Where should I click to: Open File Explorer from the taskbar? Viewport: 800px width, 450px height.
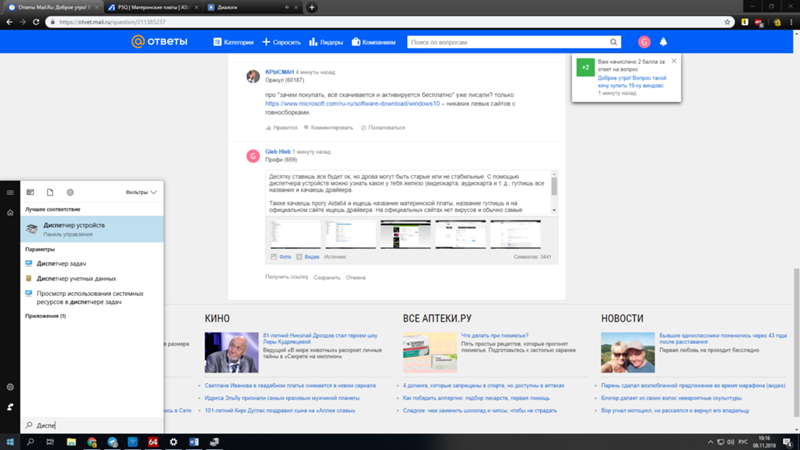(x=71, y=442)
